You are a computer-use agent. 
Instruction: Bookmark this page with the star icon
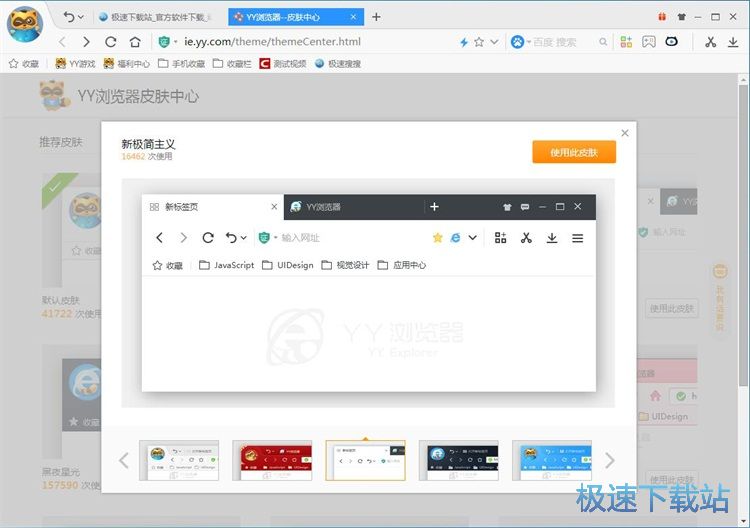[x=479, y=42]
